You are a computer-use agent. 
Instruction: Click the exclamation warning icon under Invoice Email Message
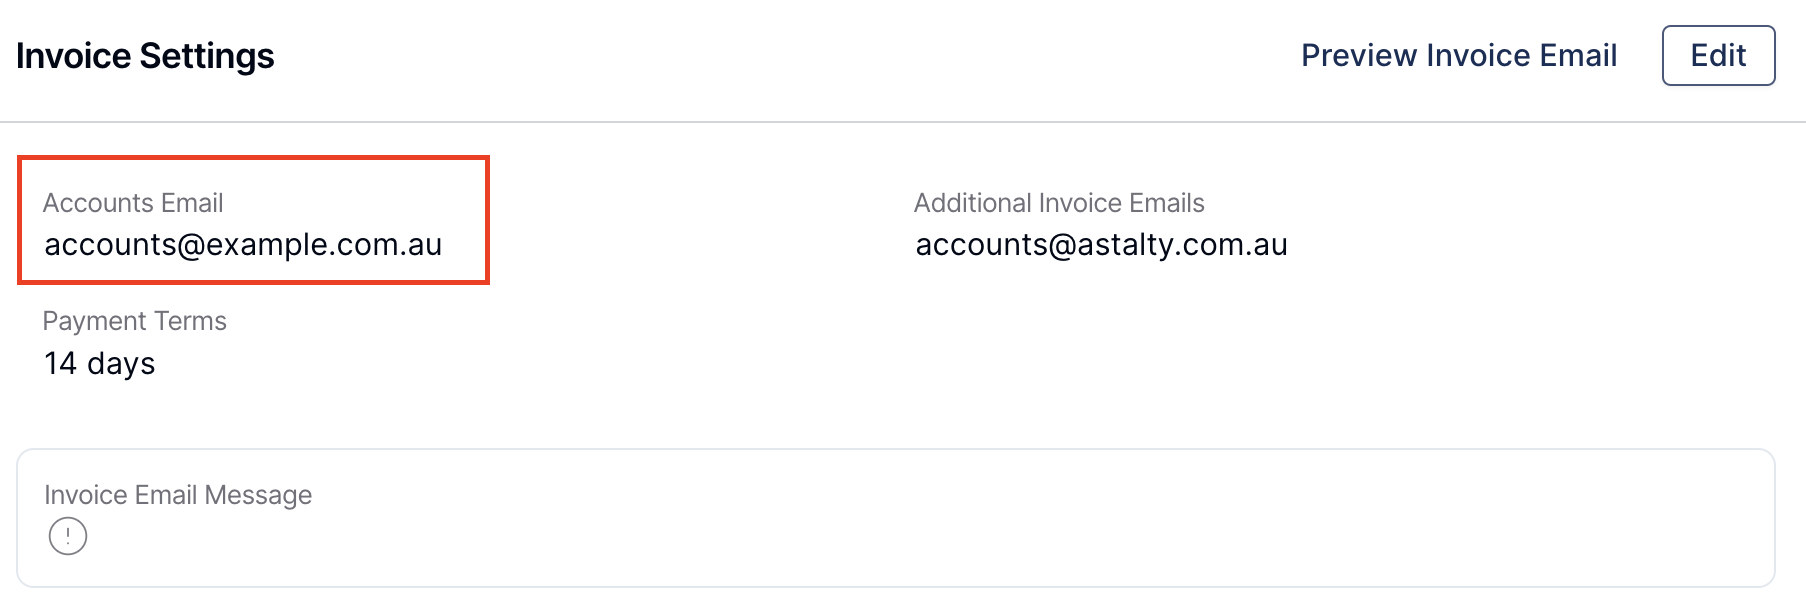tap(68, 536)
